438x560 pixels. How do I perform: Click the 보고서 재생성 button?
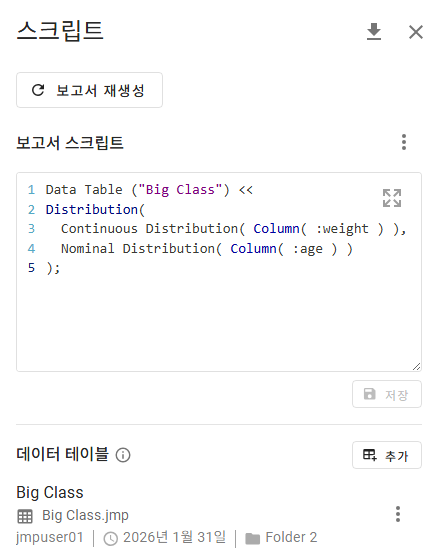point(89,90)
